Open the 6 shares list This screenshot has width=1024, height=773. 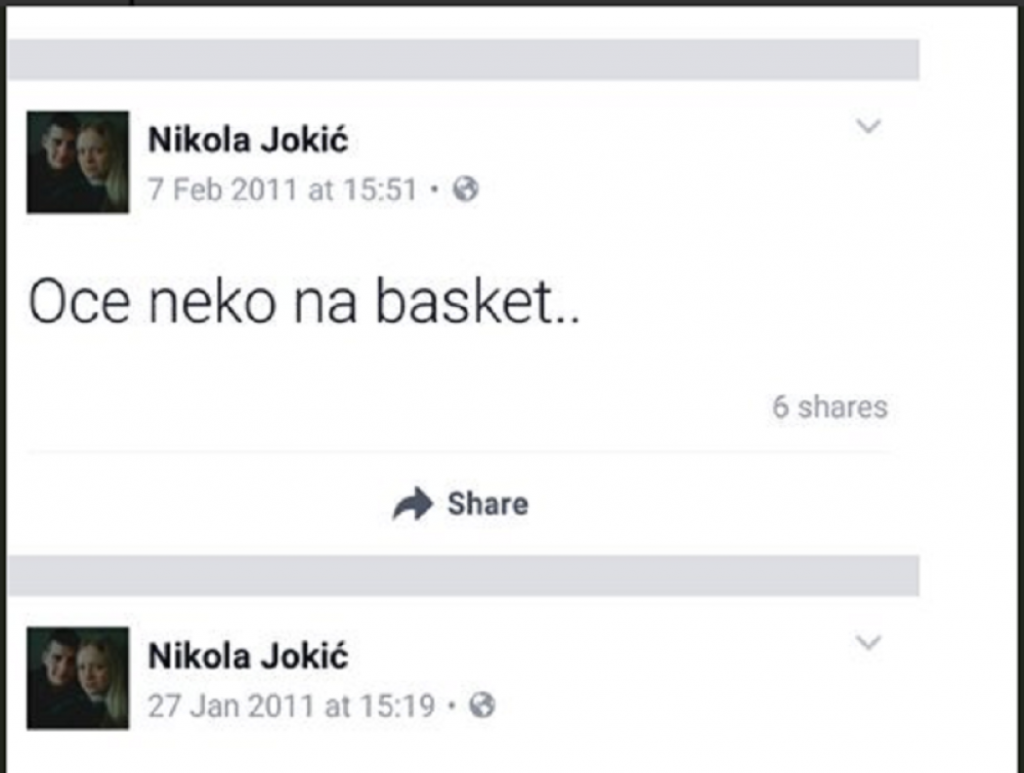[x=829, y=407]
